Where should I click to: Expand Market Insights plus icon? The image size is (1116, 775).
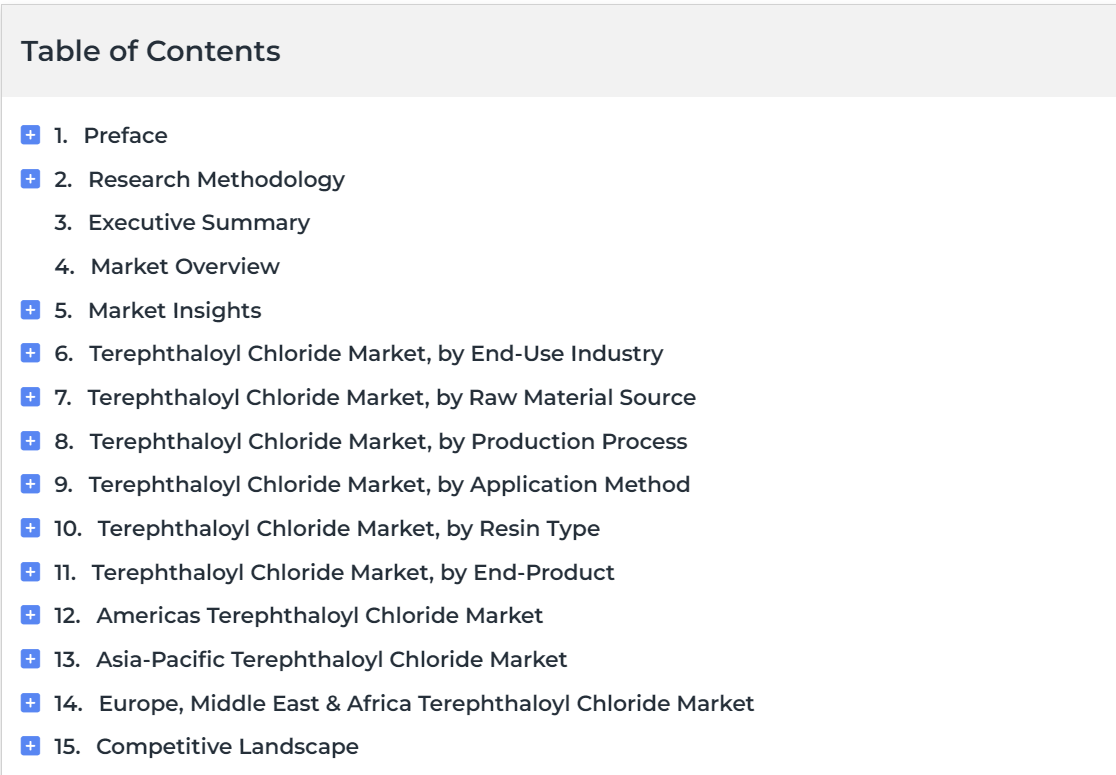(31, 310)
